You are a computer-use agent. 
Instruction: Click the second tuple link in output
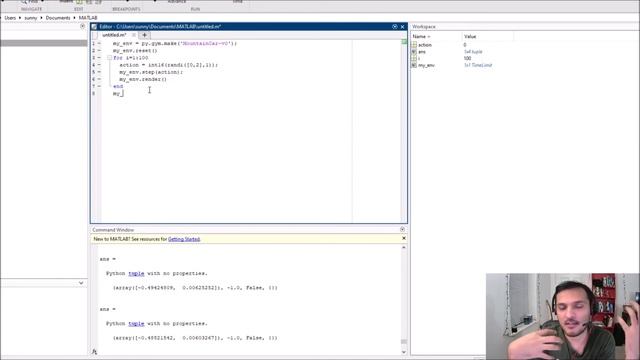pos(136,324)
